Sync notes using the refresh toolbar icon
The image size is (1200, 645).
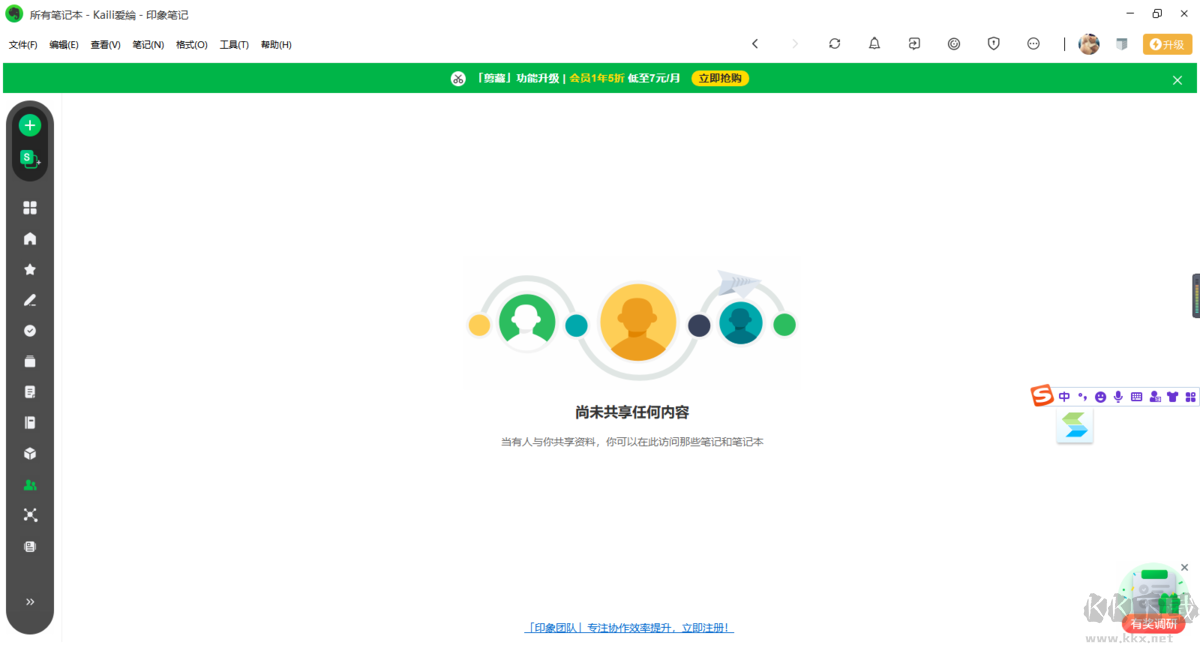coord(833,43)
